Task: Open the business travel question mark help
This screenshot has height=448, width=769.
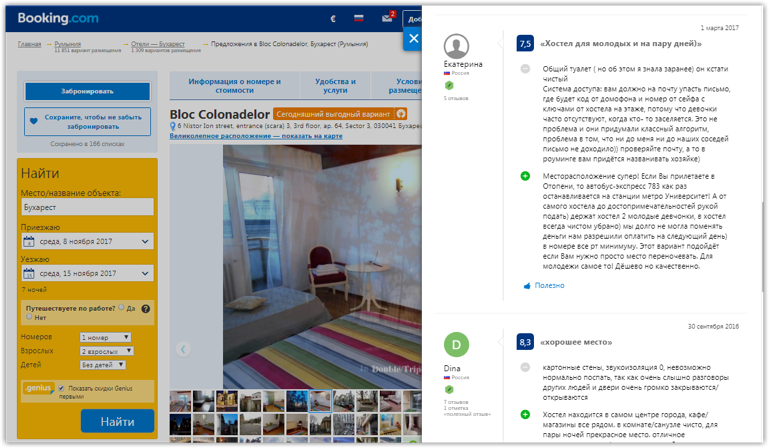Action: [146, 309]
